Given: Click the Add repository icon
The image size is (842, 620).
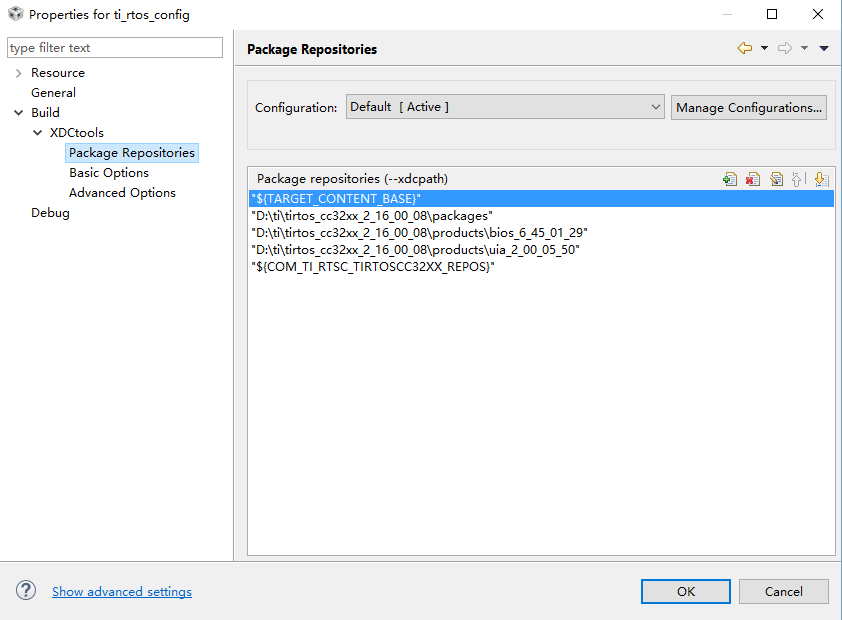Looking at the screenshot, I should tap(730, 179).
